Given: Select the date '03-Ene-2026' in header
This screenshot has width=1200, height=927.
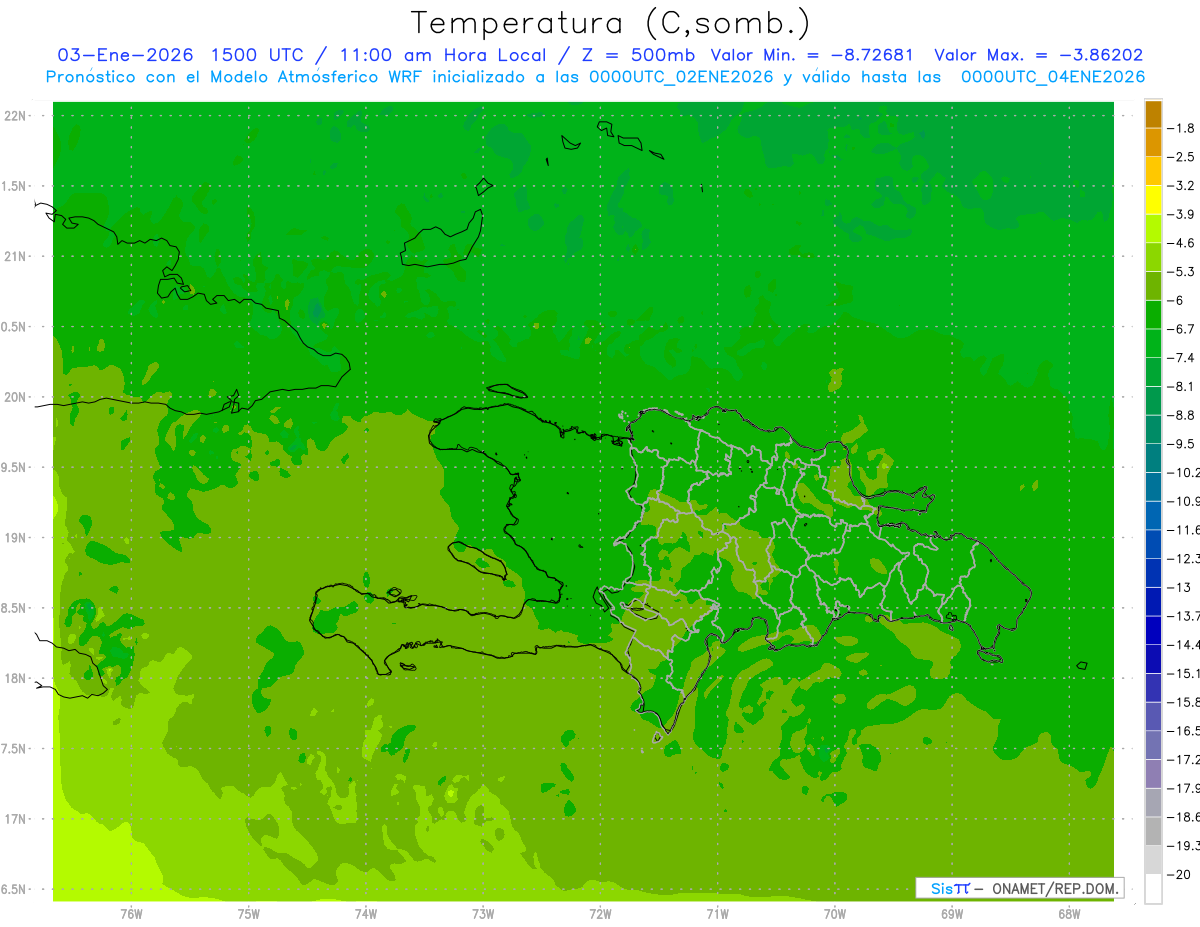Looking at the screenshot, I should [x=125, y=55].
